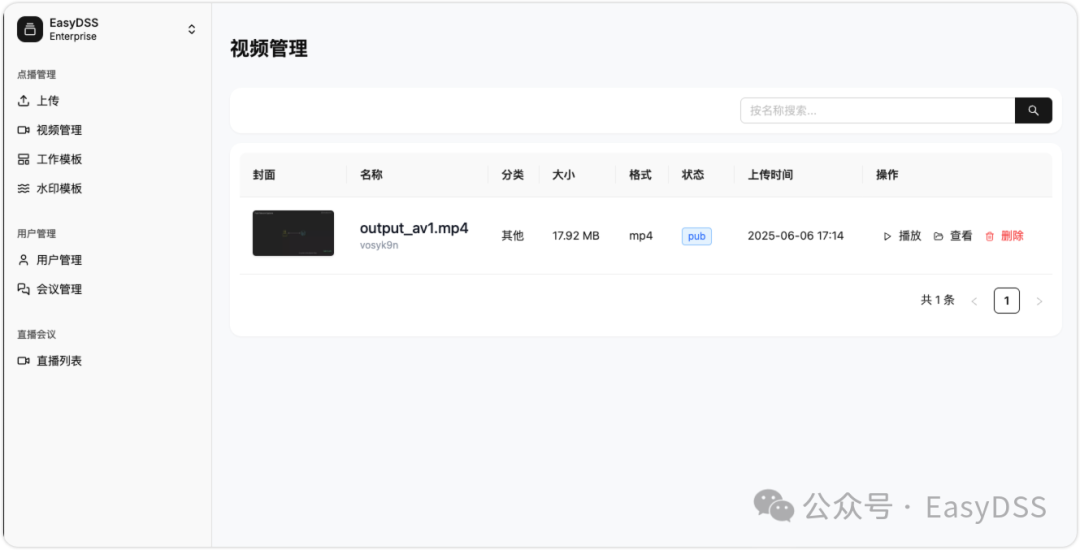Select page 1 in pagination
Viewport: 1080px width, 550px height.
click(x=1006, y=301)
